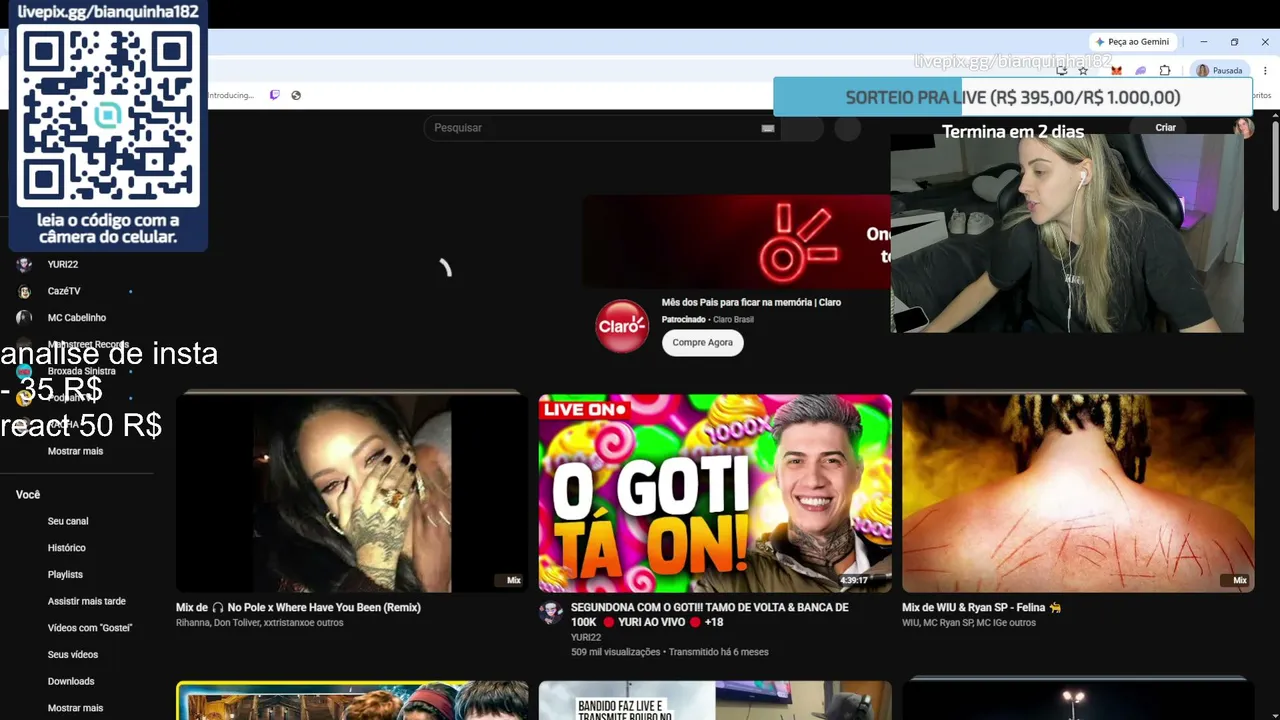The width and height of the screenshot is (1280, 720).
Task: Open the CazéTV subscription in the sidebar
Action: [65, 291]
